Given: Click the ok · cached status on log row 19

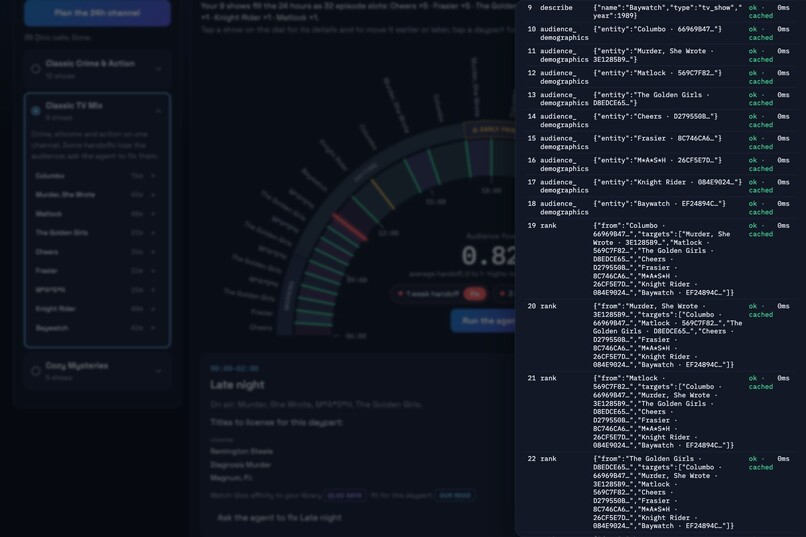Looking at the screenshot, I should (x=761, y=230).
